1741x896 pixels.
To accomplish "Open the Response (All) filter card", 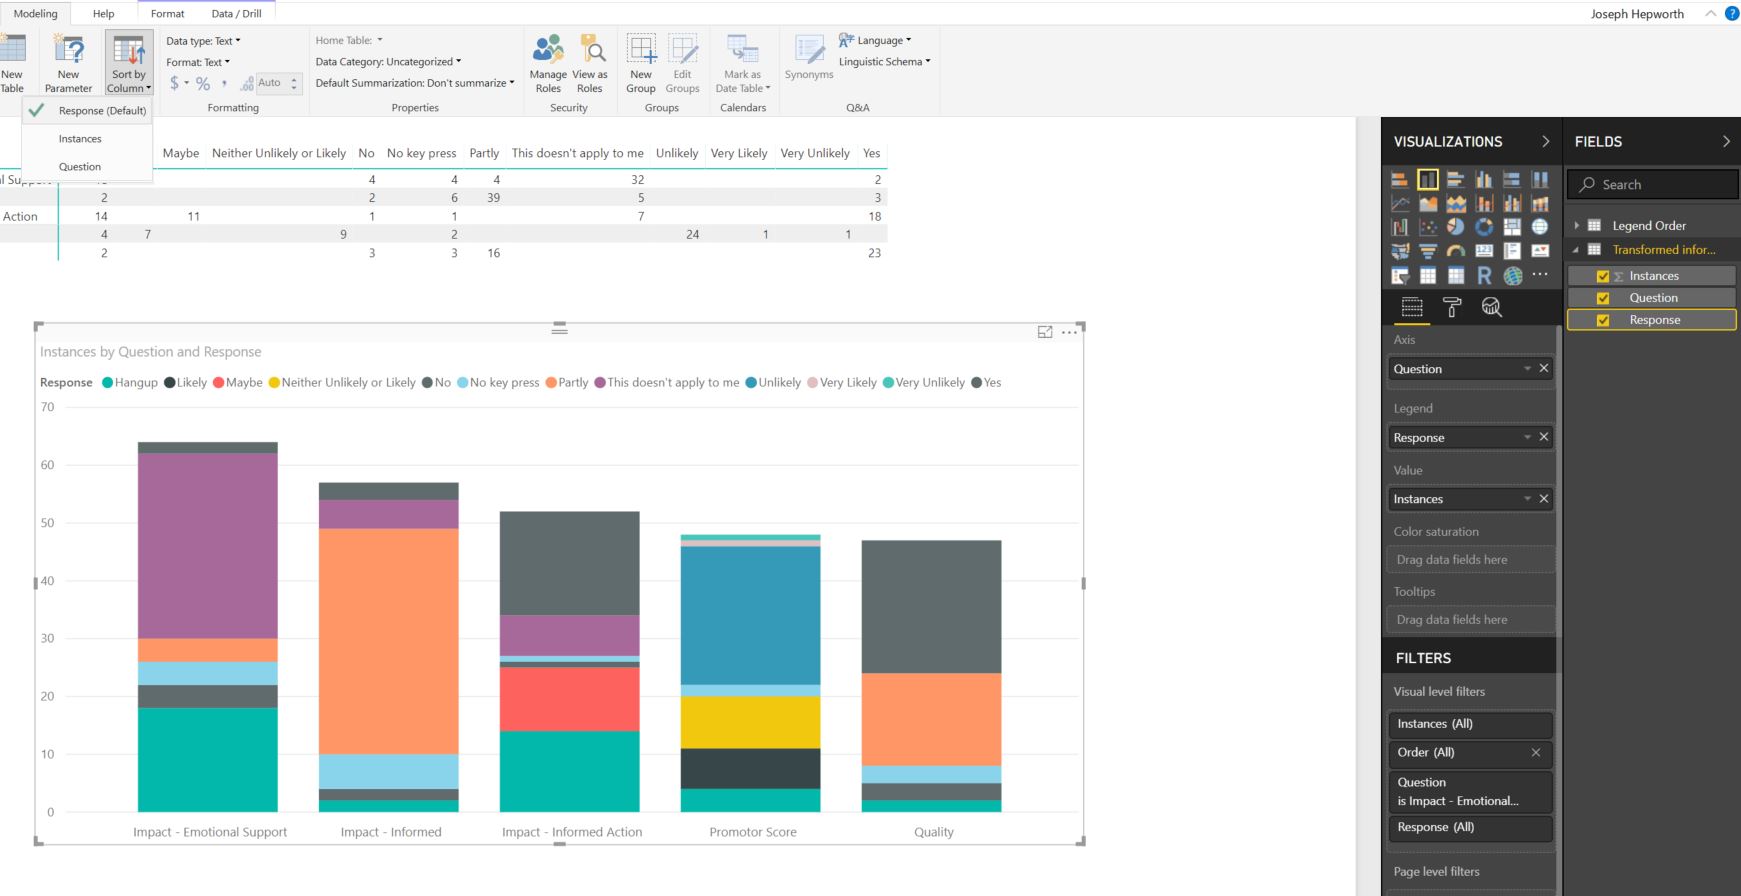I will point(1470,828).
